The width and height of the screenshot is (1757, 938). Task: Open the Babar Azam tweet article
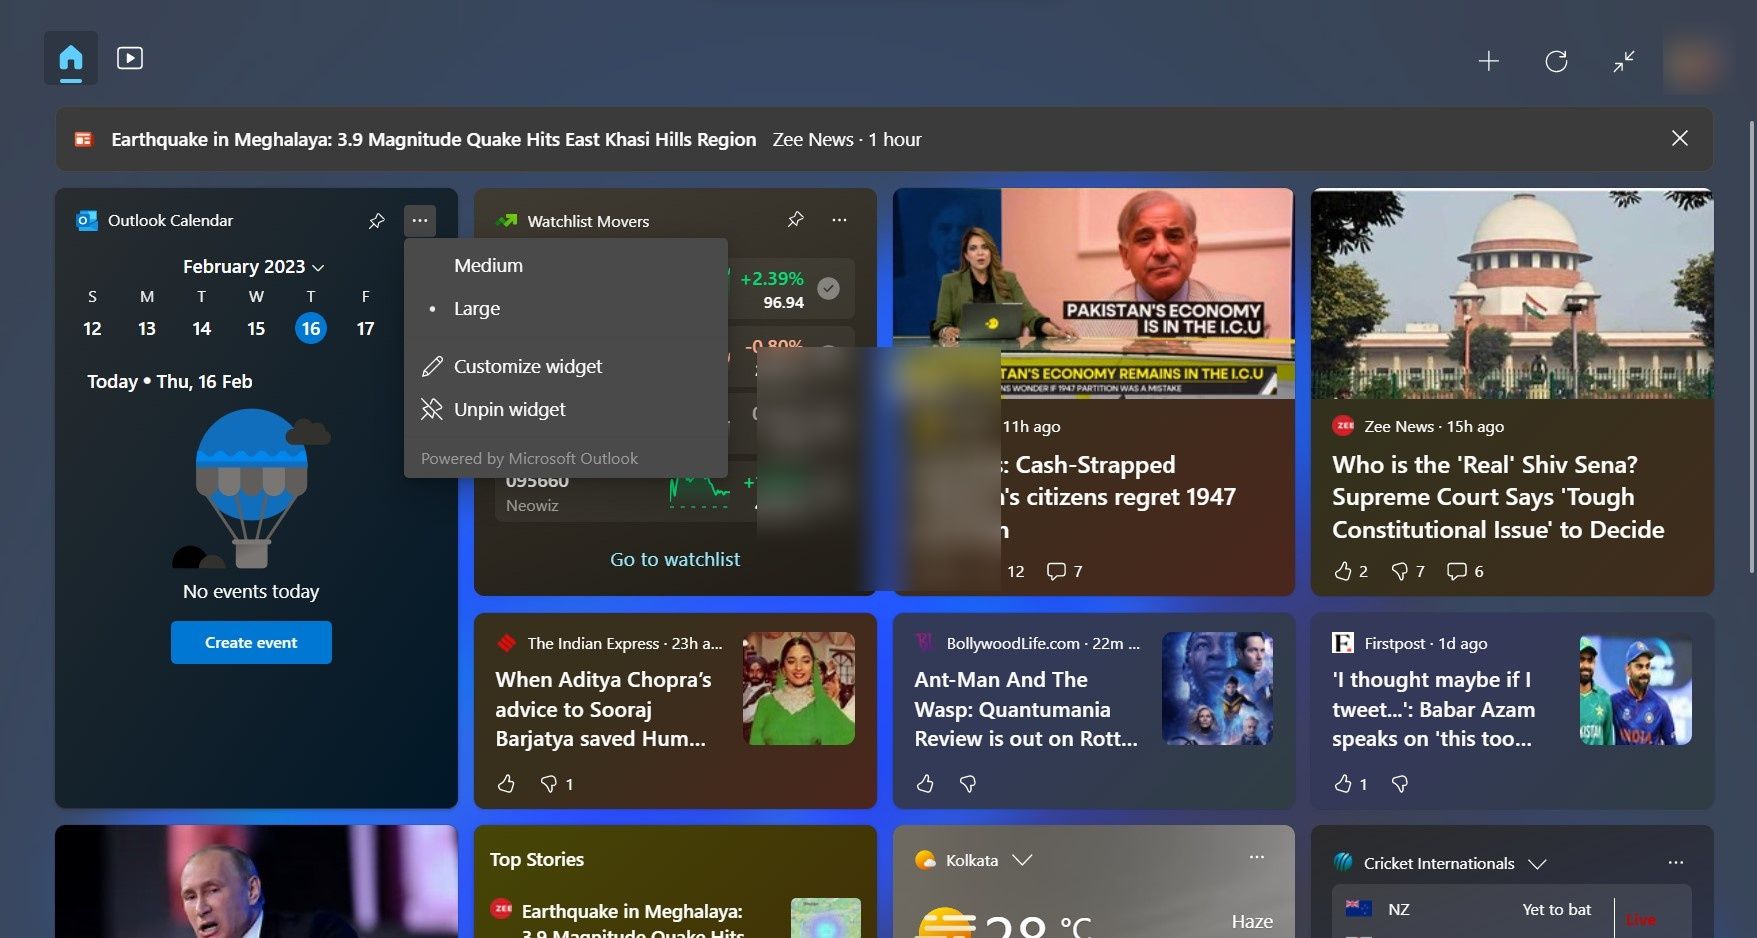pos(1433,709)
